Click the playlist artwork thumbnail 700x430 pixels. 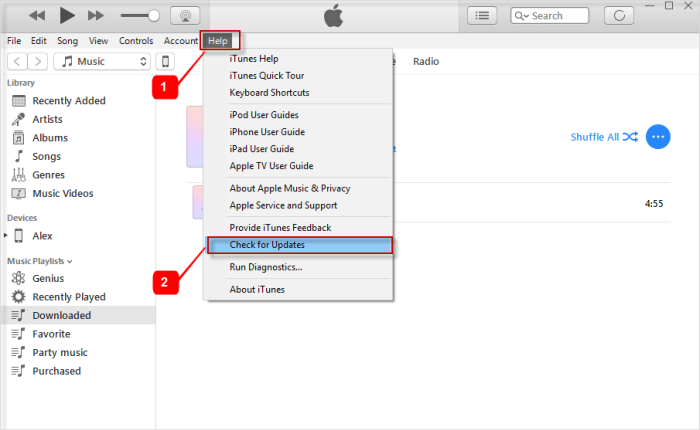(195, 137)
